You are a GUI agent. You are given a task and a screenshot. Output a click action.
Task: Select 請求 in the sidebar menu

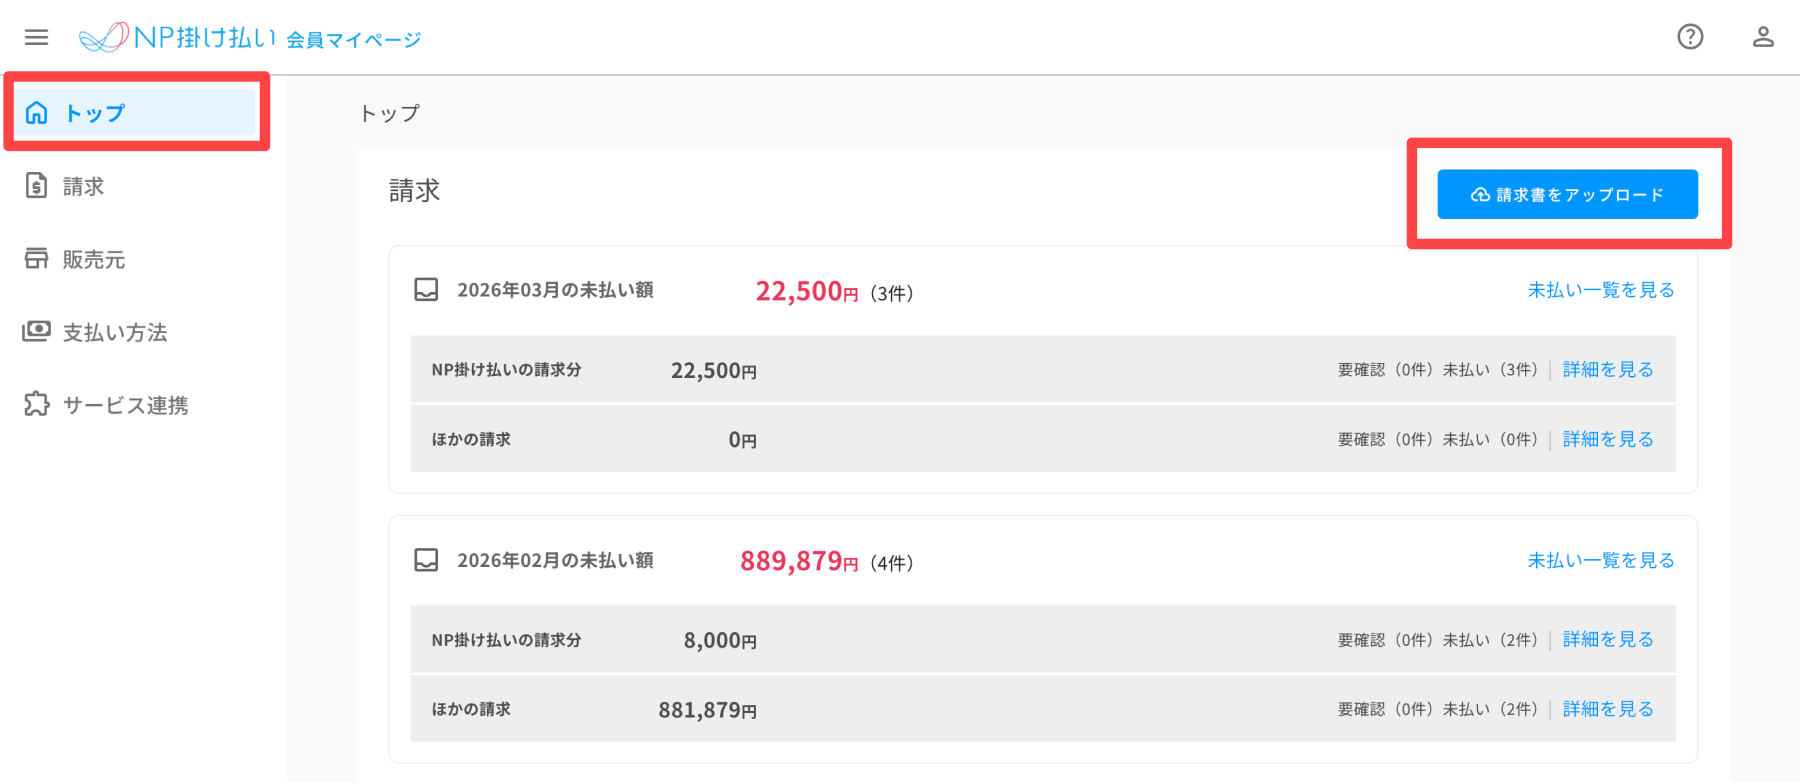coord(84,187)
